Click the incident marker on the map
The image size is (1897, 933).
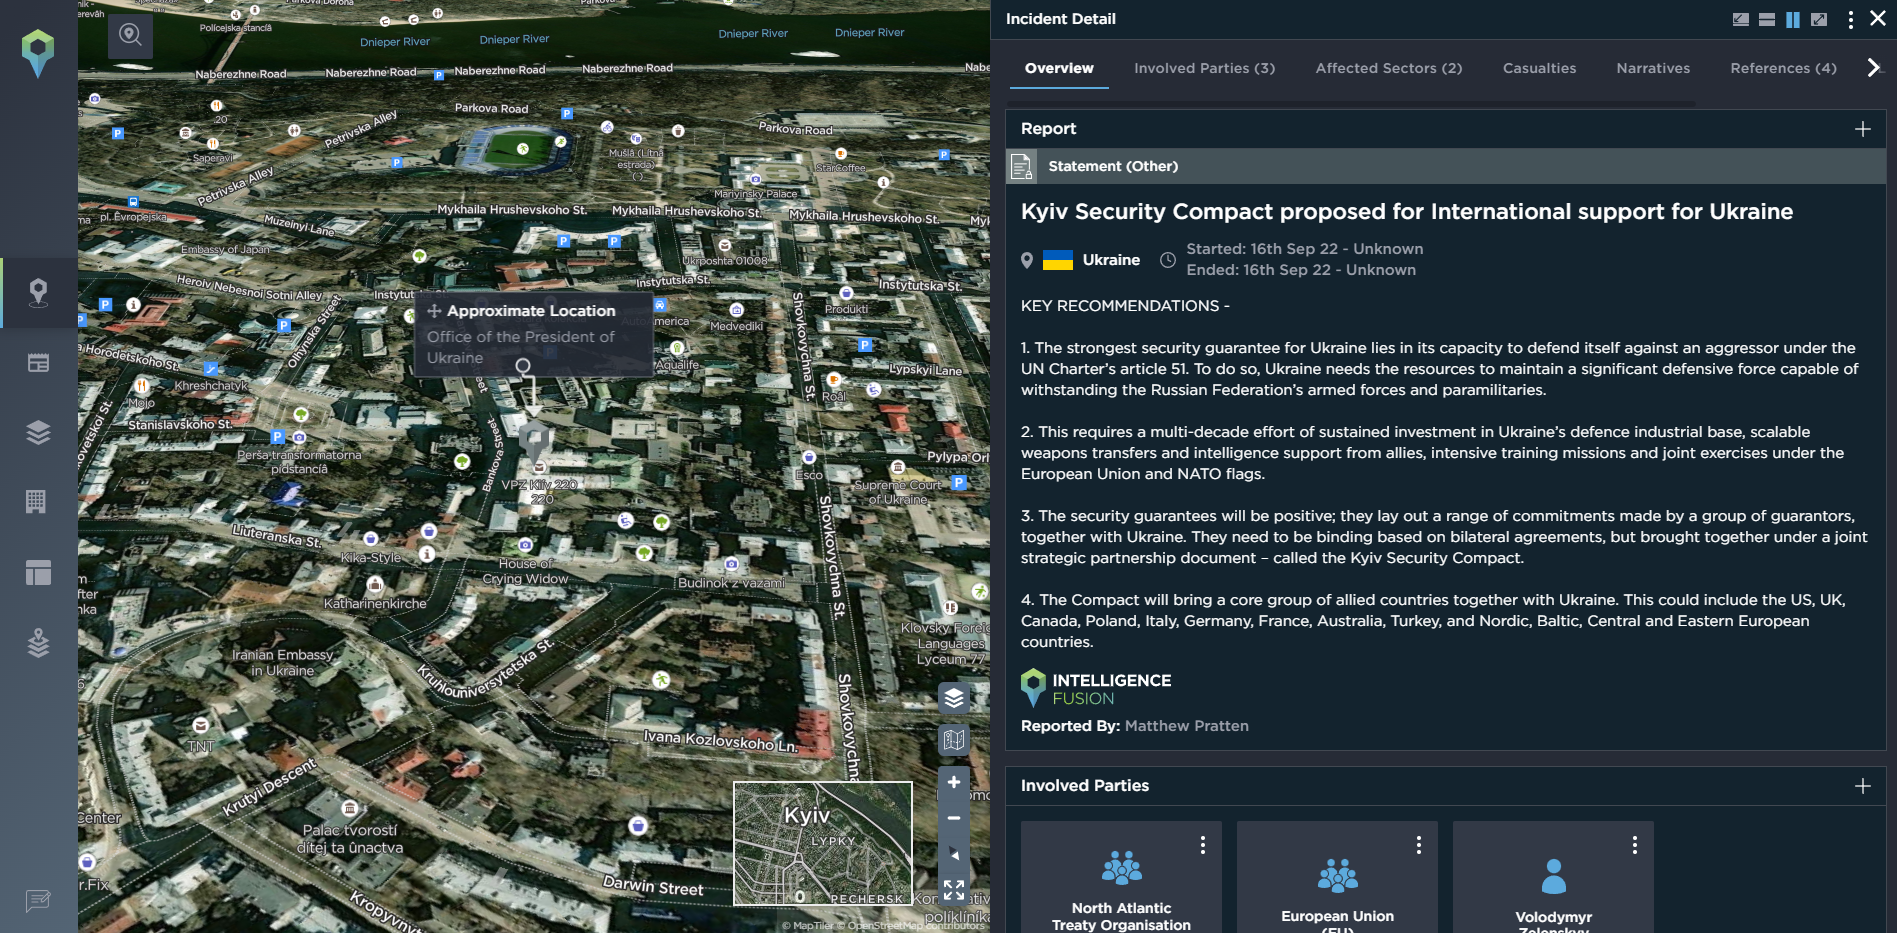tap(535, 440)
